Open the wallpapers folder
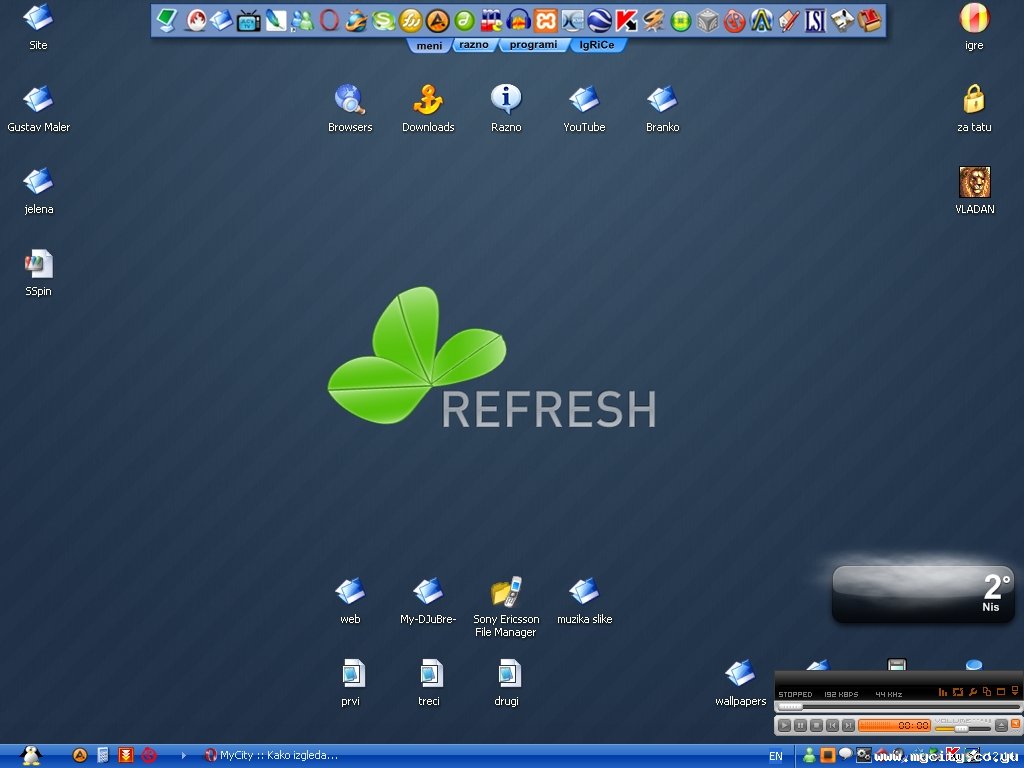 741,682
